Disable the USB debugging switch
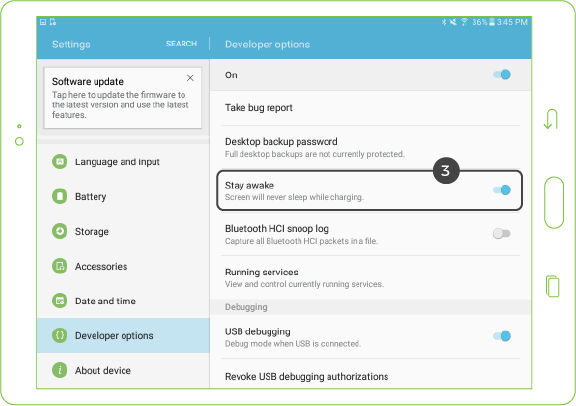576x406 pixels. (x=502, y=336)
